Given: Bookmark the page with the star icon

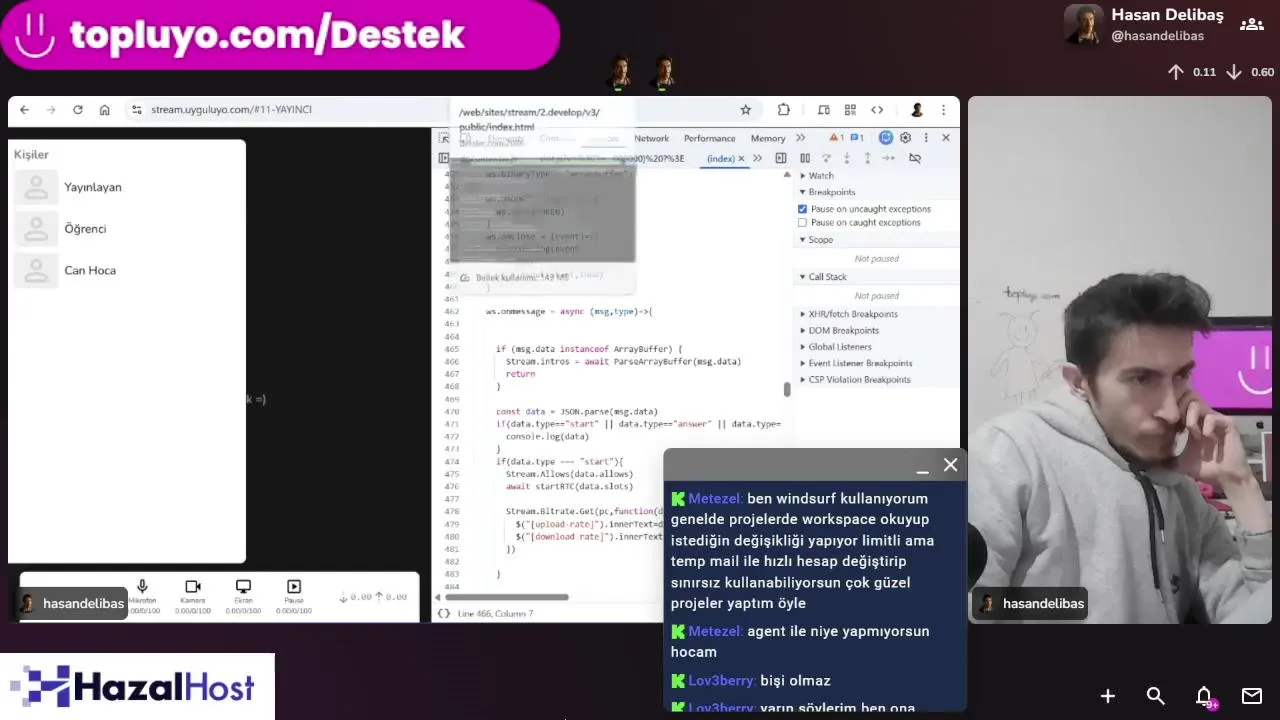Looking at the screenshot, I should [x=745, y=110].
